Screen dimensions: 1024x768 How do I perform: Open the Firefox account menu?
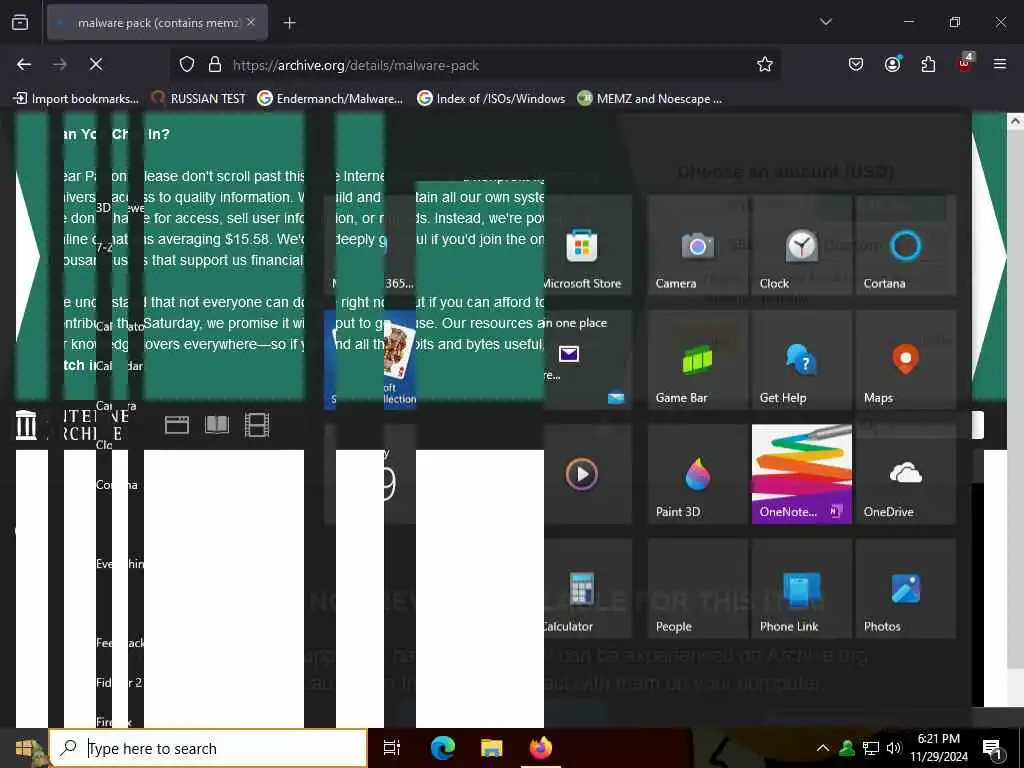[x=892, y=64]
